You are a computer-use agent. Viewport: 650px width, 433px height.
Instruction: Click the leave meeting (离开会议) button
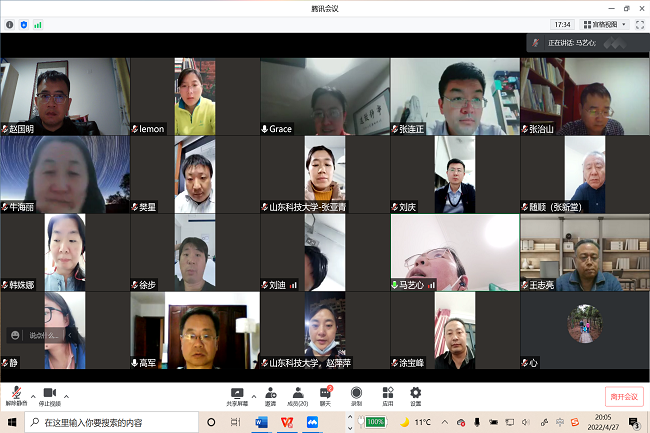tap(624, 396)
